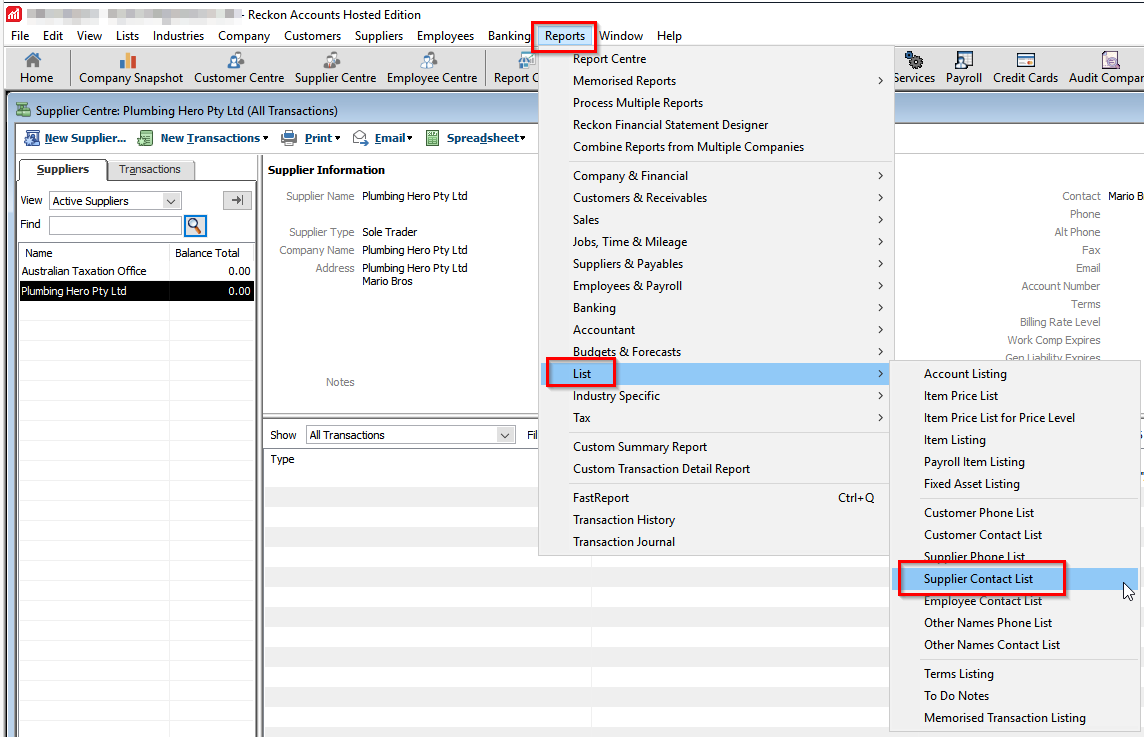
Task: Open the Banking menu
Action: 509,36
